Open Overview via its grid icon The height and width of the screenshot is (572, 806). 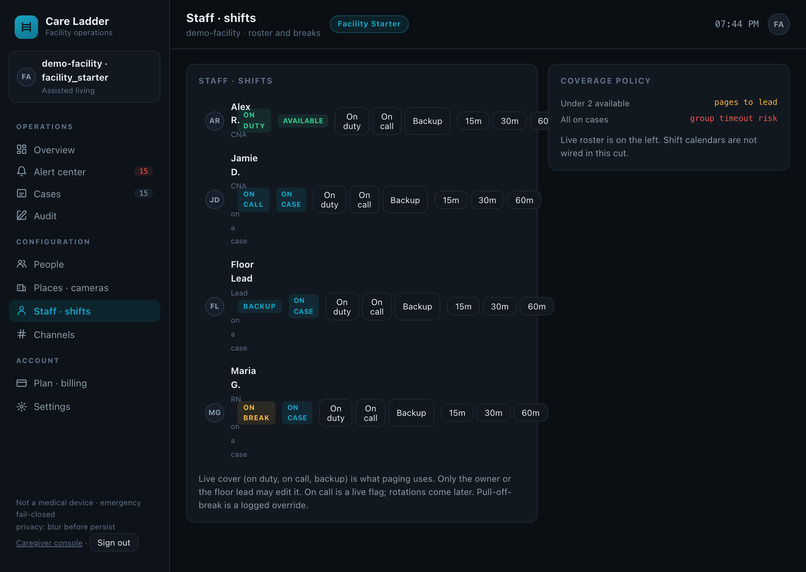point(22,150)
